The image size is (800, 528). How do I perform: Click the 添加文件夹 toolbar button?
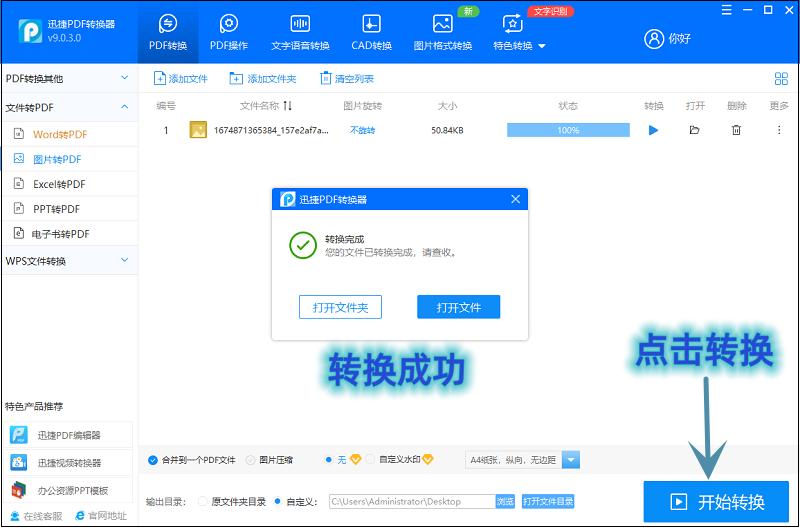(x=263, y=79)
